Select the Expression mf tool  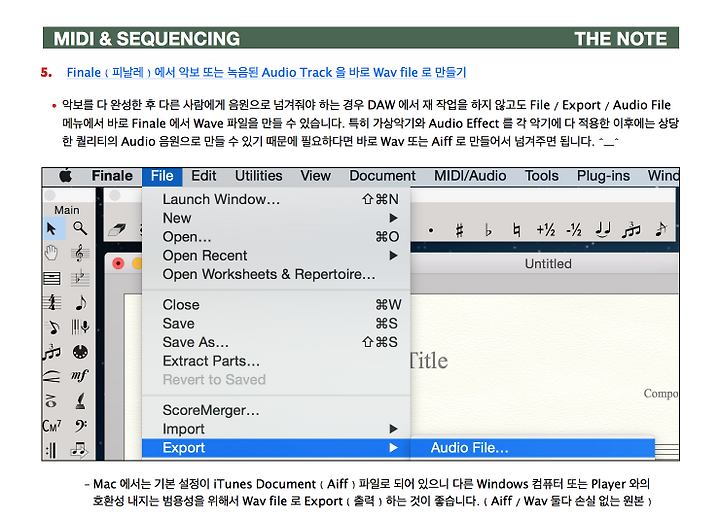[80, 377]
